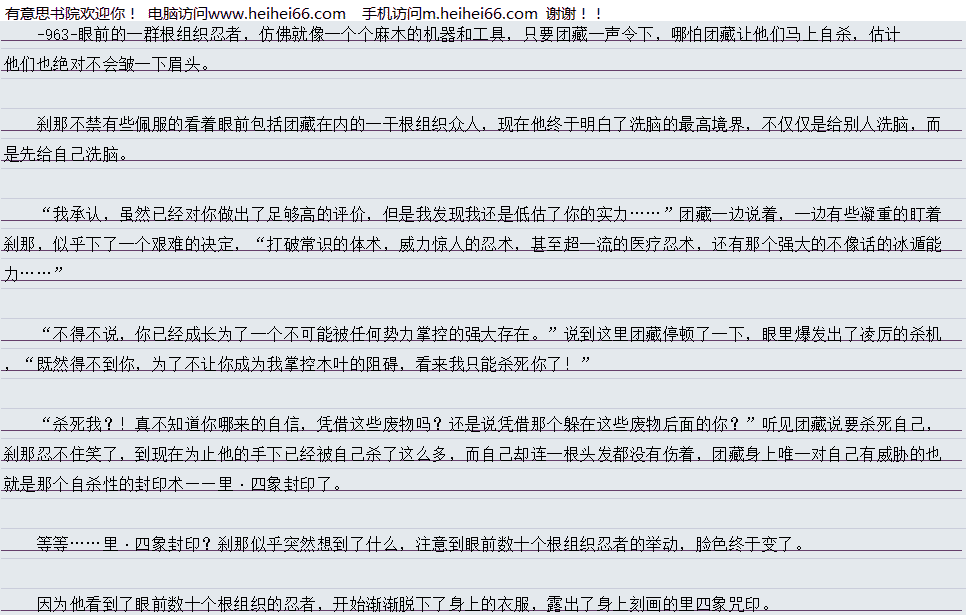Click the lone line 力……”

(34, 274)
